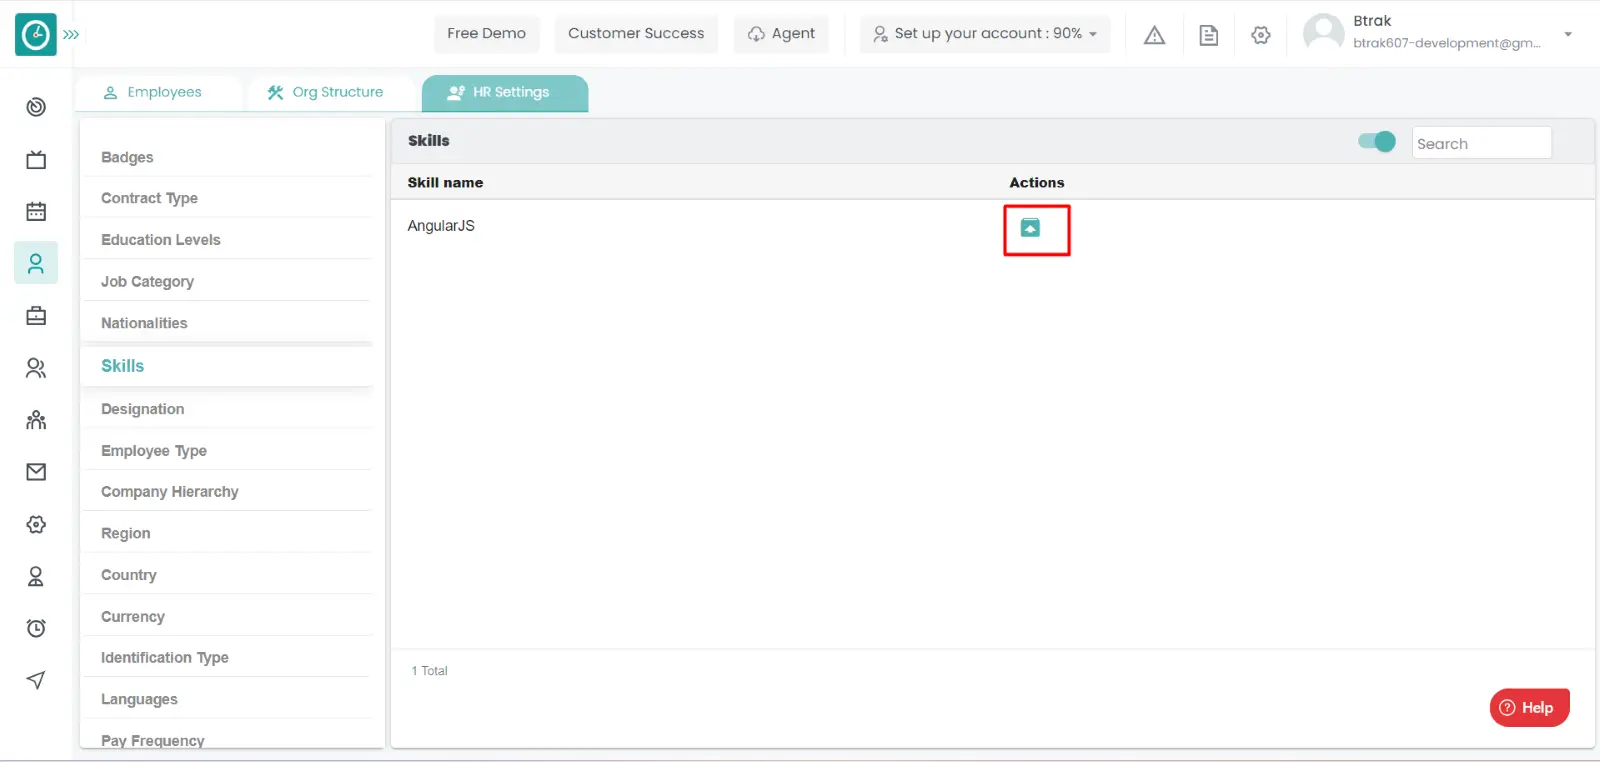Open the settings gear in top bar
Image resolution: width=1600 pixels, height=762 pixels.
coord(1260,35)
